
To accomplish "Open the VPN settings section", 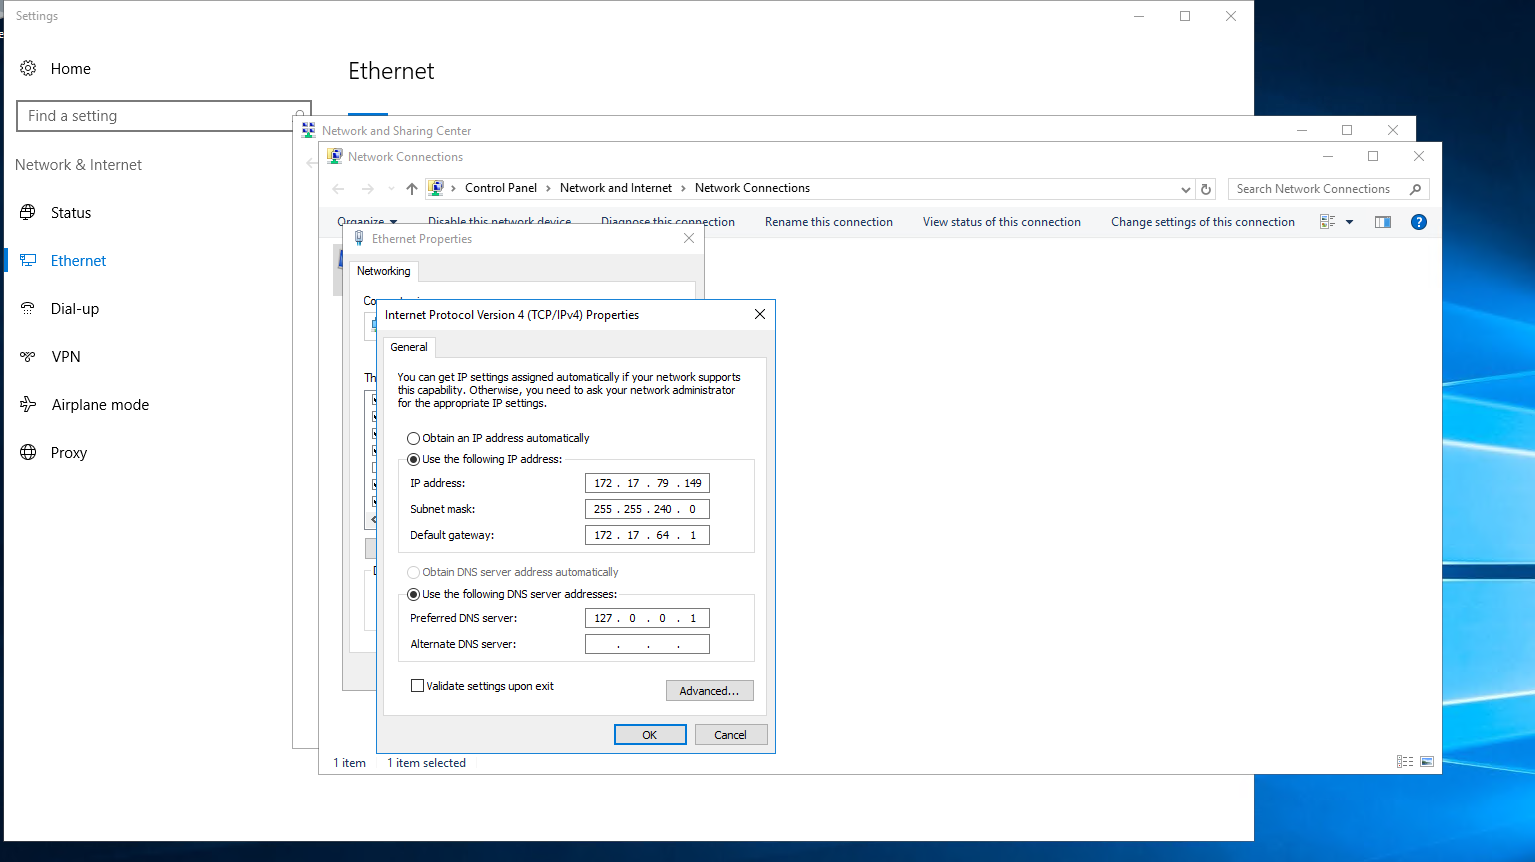I will tap(66, 356).
